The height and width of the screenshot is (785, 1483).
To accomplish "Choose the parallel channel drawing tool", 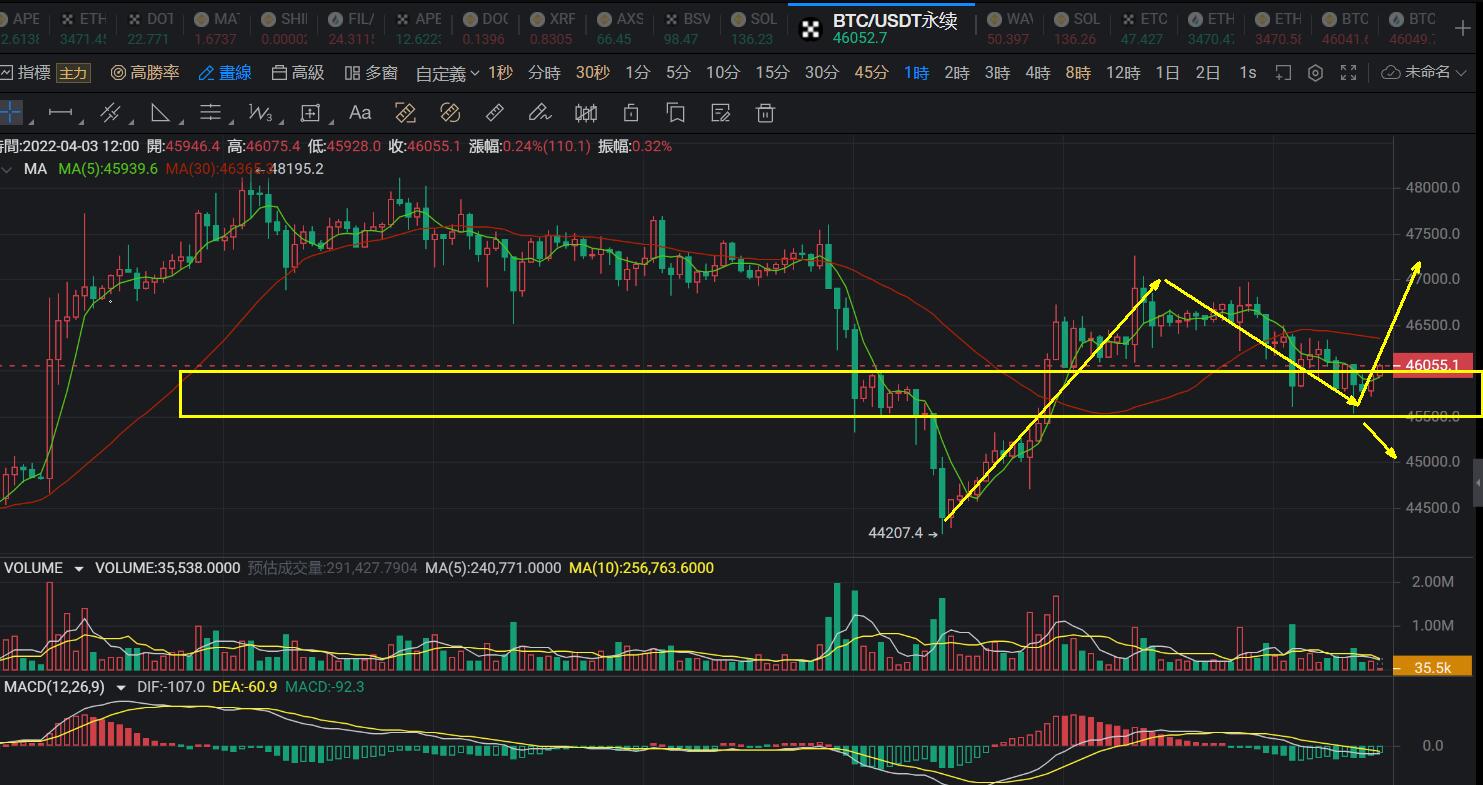I will pos(110,113).
